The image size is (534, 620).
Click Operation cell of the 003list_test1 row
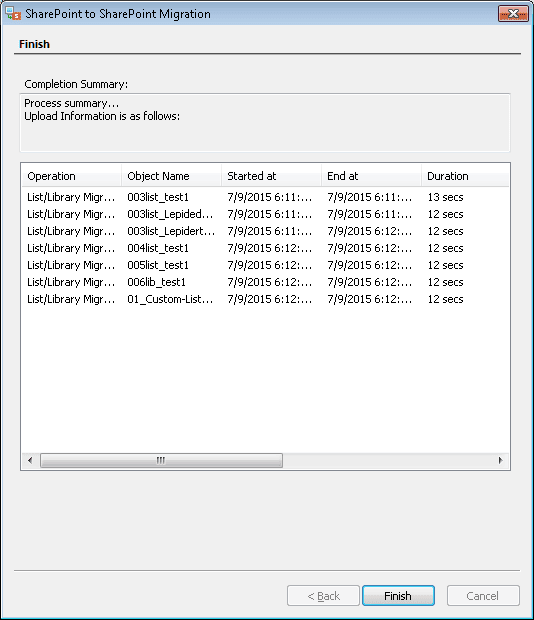(x=71, y=197)
